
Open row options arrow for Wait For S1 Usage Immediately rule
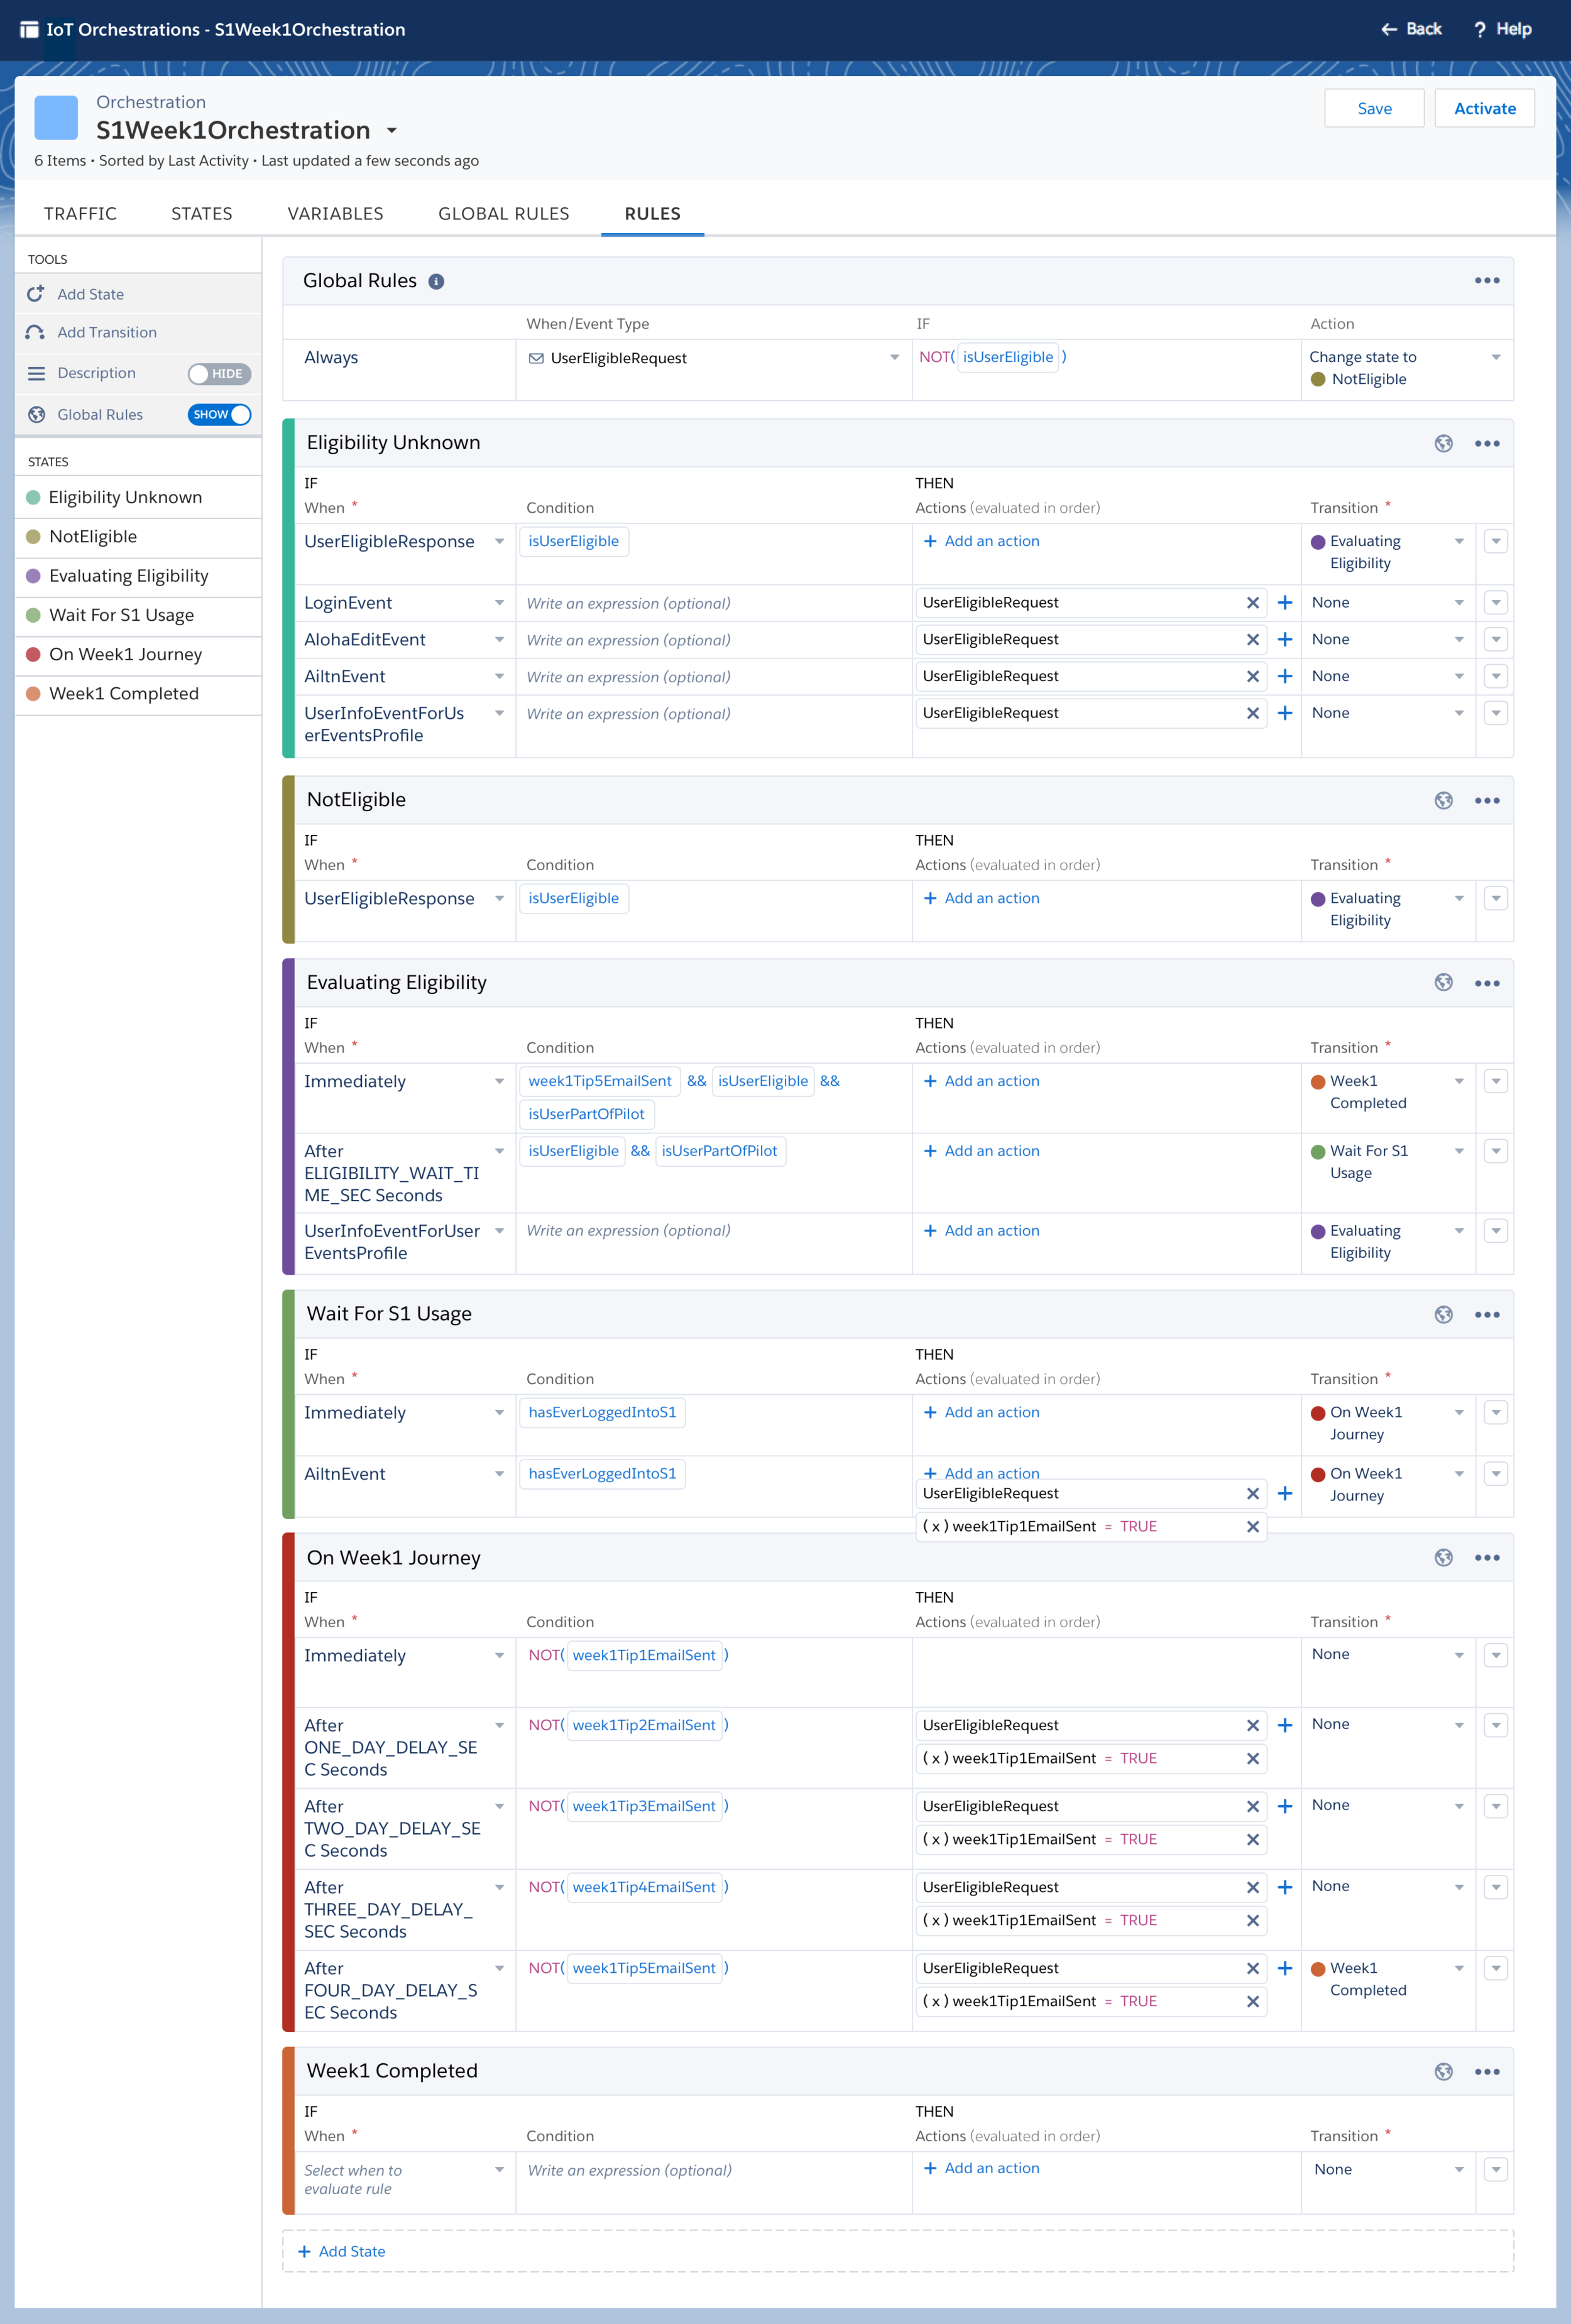(x=1495, y=1412)
